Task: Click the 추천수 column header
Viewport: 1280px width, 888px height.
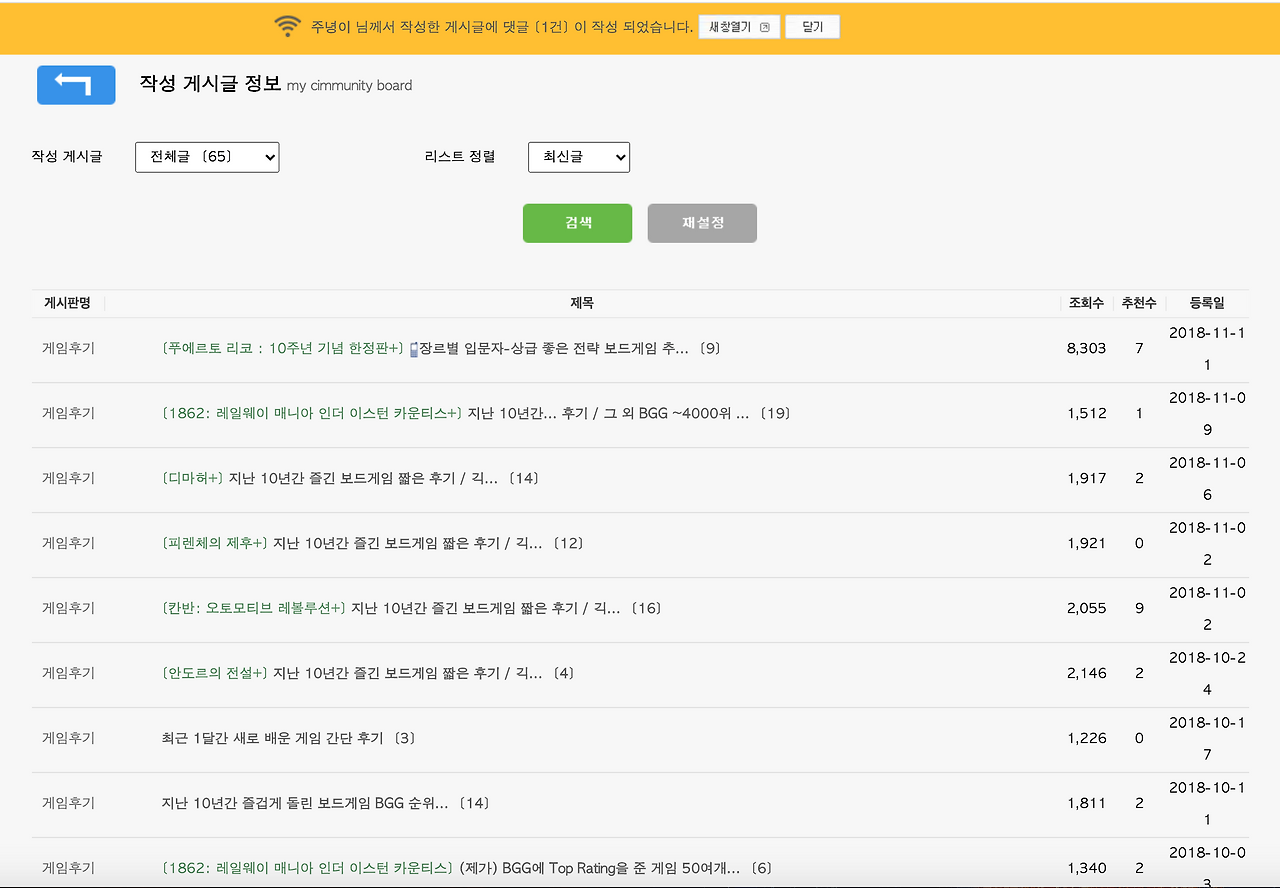Action: pyautogui.click(x=1139, y=303)
